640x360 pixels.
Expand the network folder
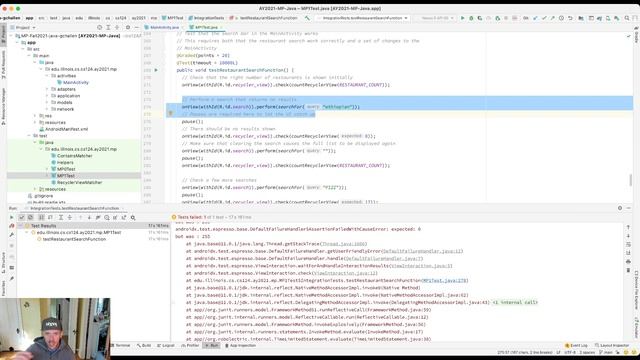point(47,109)
